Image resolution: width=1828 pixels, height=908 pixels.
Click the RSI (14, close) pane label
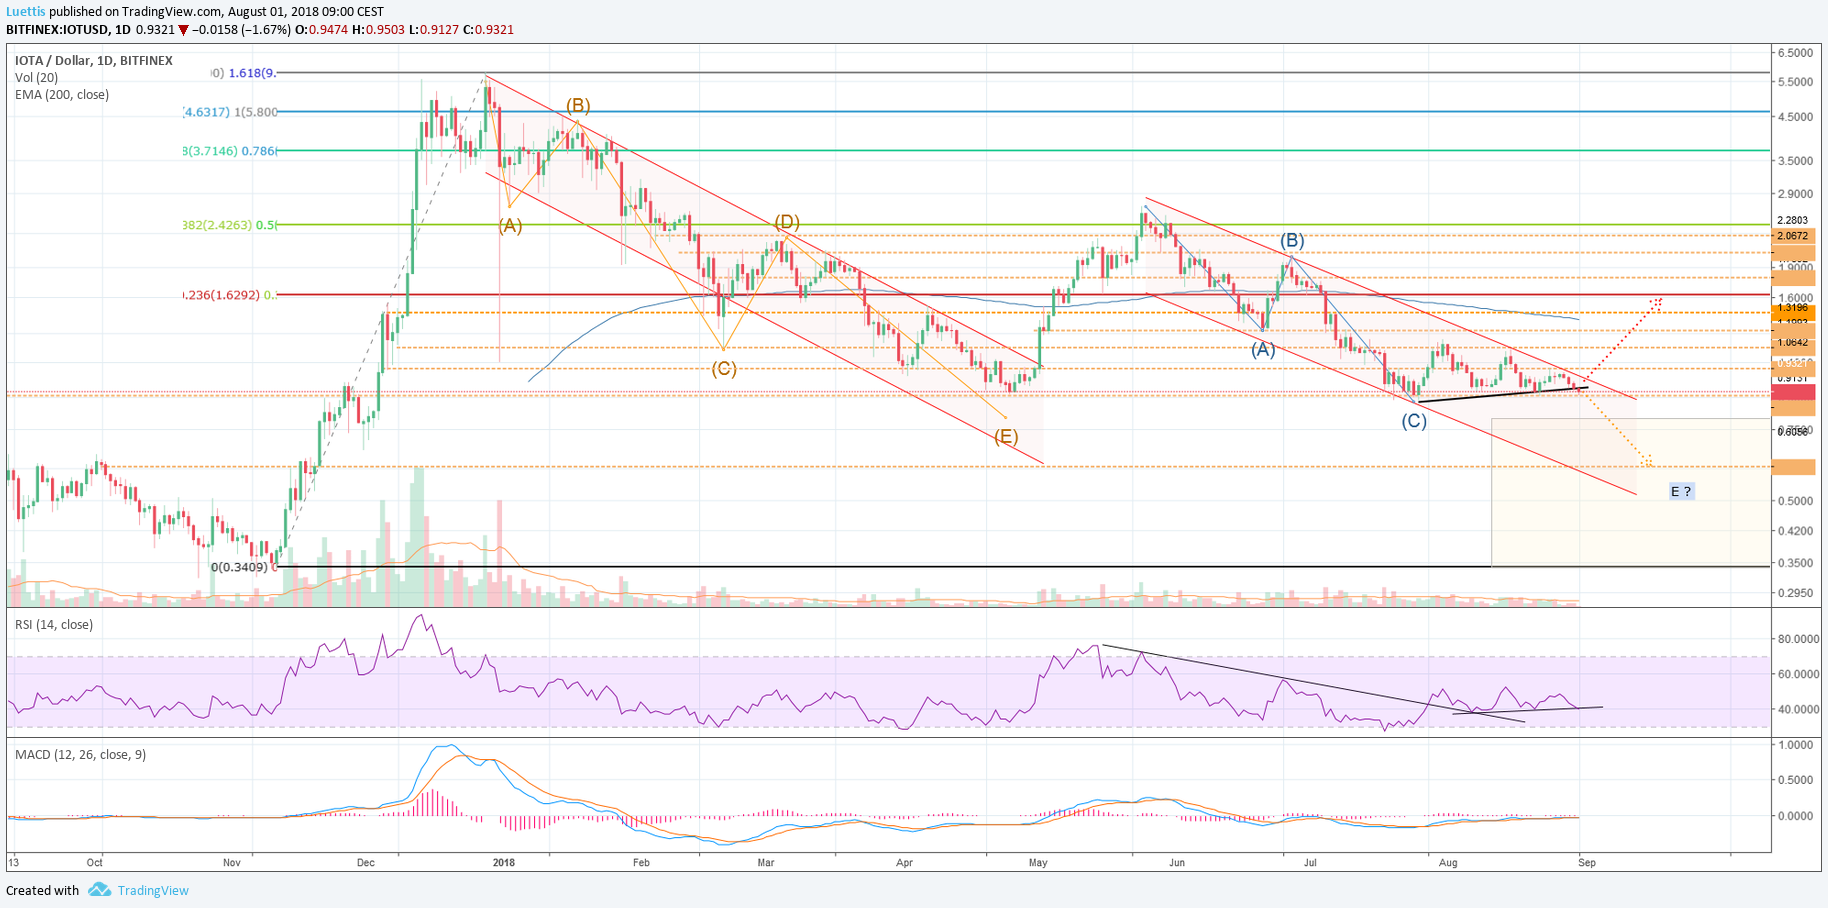pos(54,625)
